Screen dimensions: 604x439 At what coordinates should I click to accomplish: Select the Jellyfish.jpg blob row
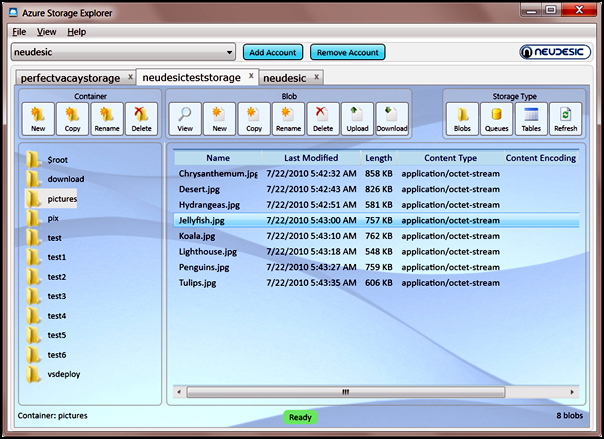[376, 220]
